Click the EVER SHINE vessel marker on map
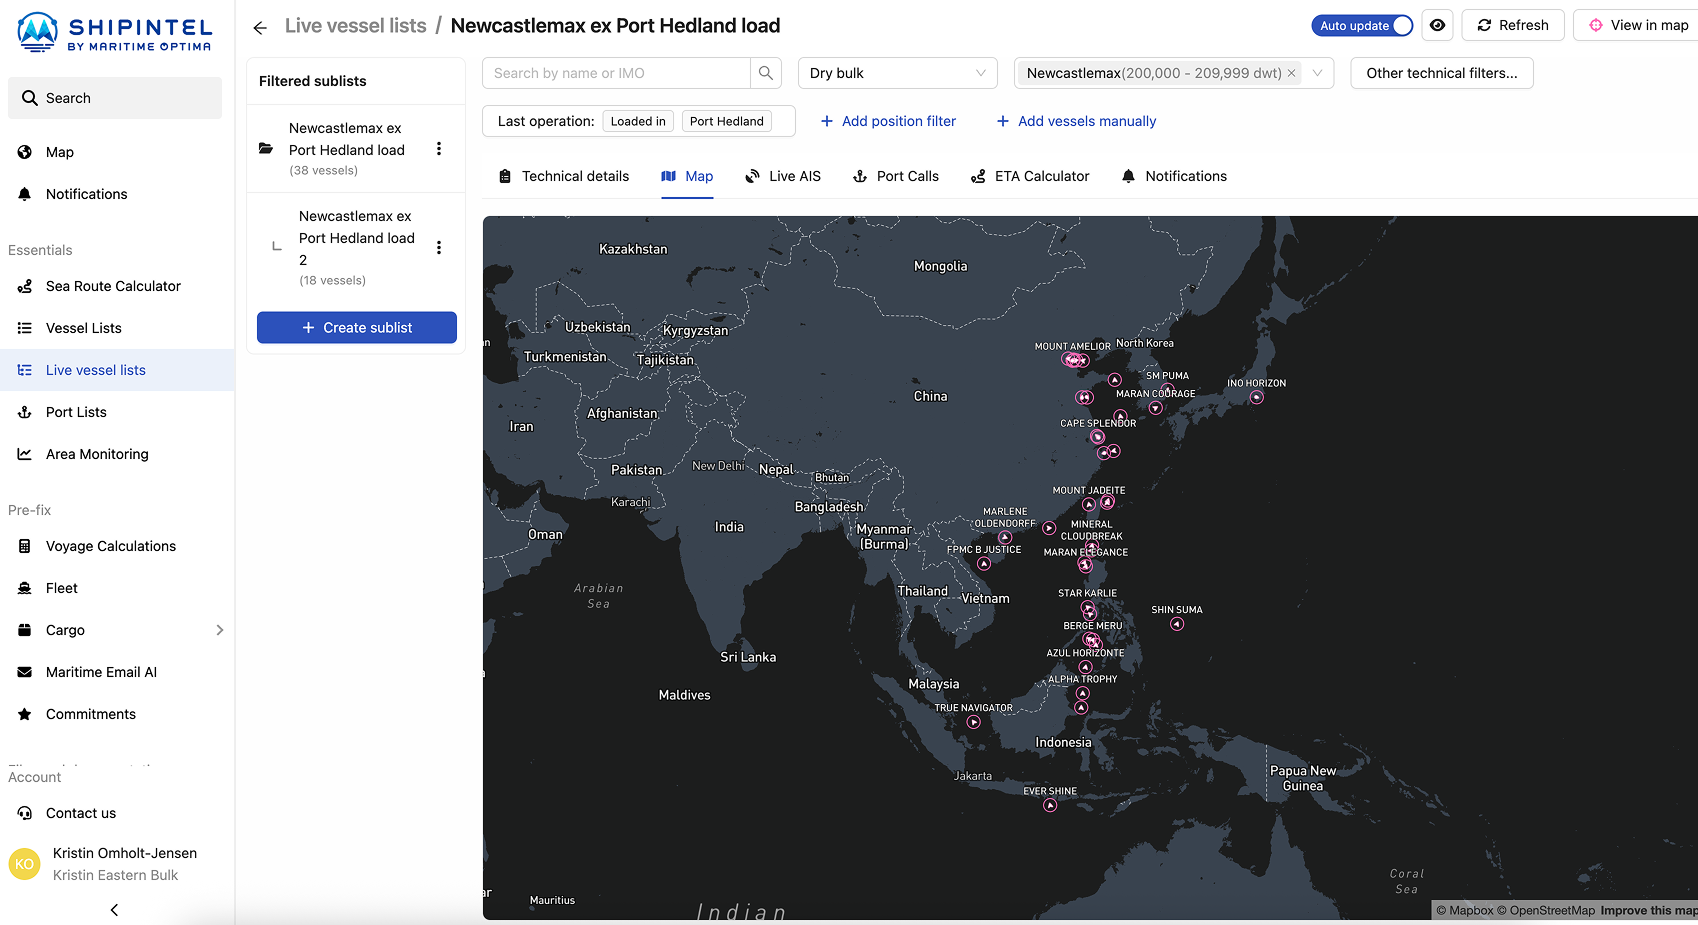Viewport: 1698px width, 925px height. [1050, 805]
